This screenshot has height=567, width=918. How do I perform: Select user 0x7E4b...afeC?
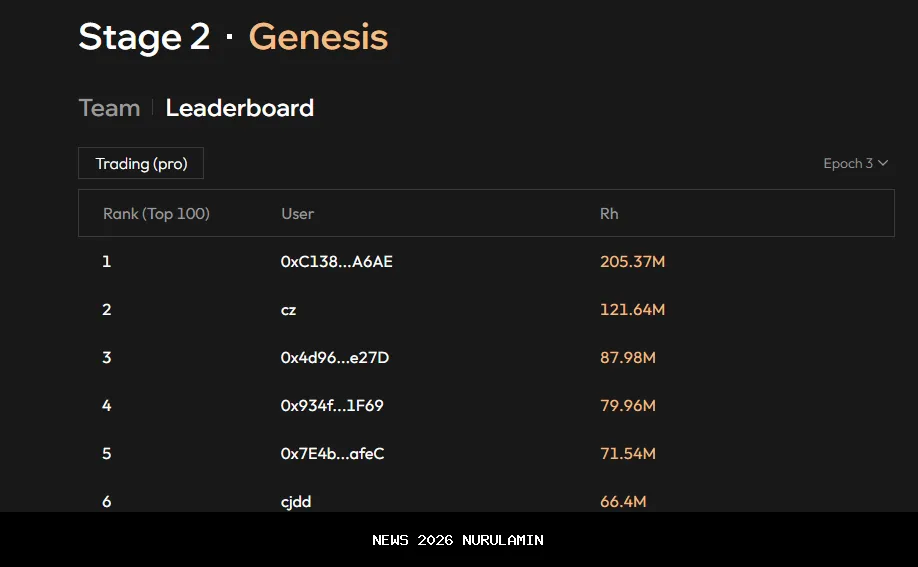[332, 454]
